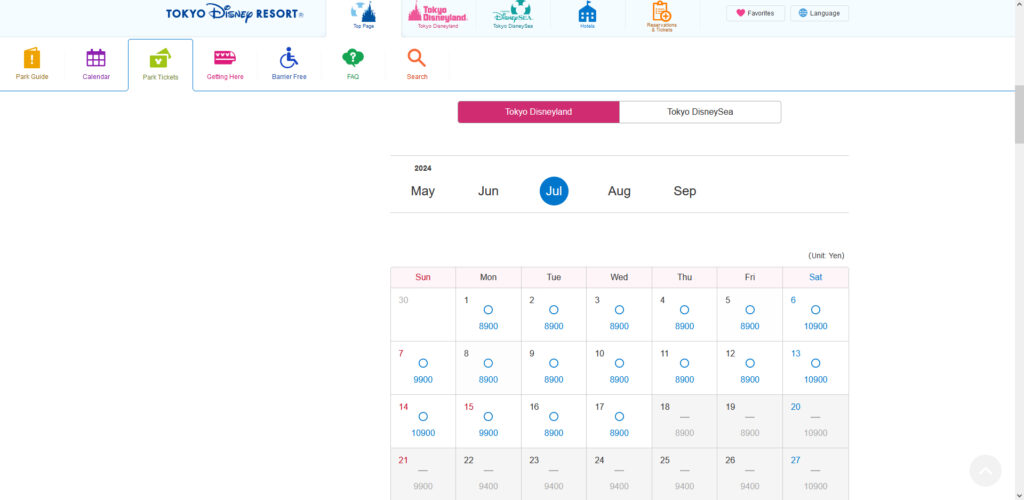The height and width of the screenshot is (500, 1024).
Task: Open the Language globe button
Action: [820, 13]
